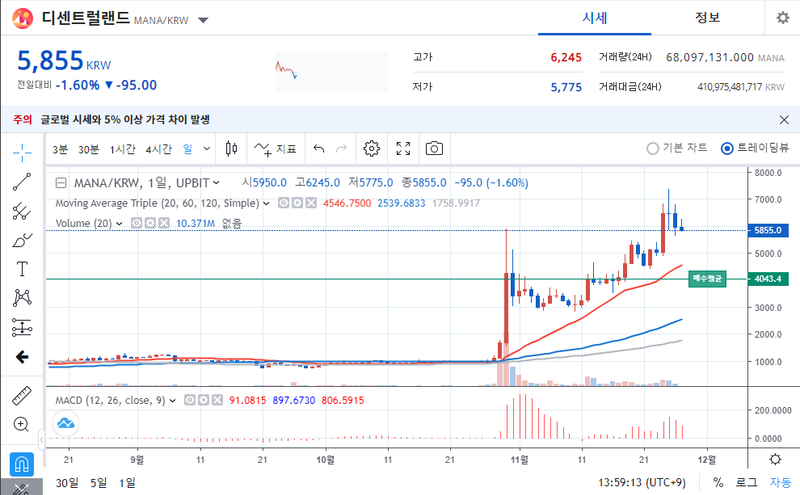Redo the chart action

click(341, 148)
